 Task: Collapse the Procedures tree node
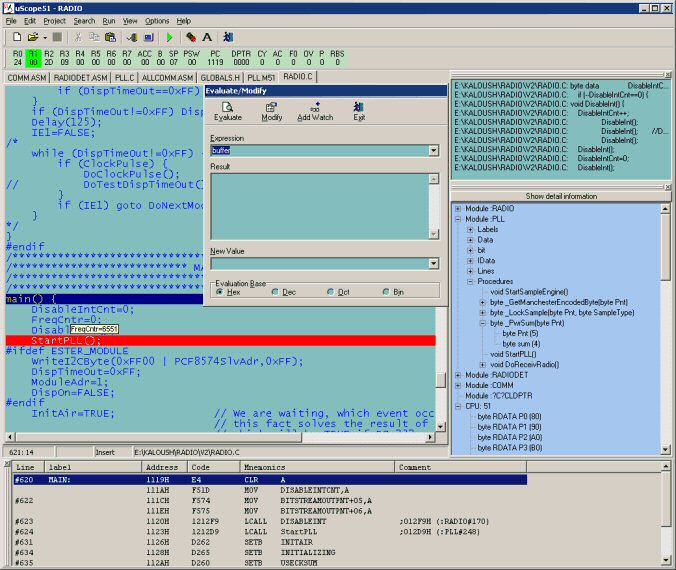[x=470, y=282]
